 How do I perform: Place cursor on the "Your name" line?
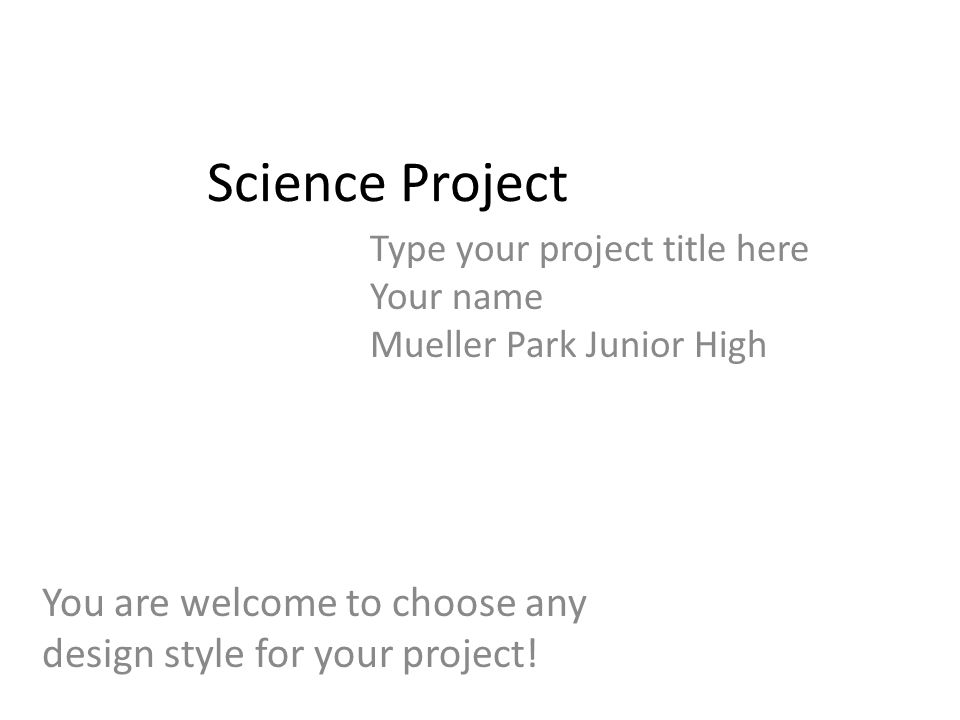tap(456, 298)
